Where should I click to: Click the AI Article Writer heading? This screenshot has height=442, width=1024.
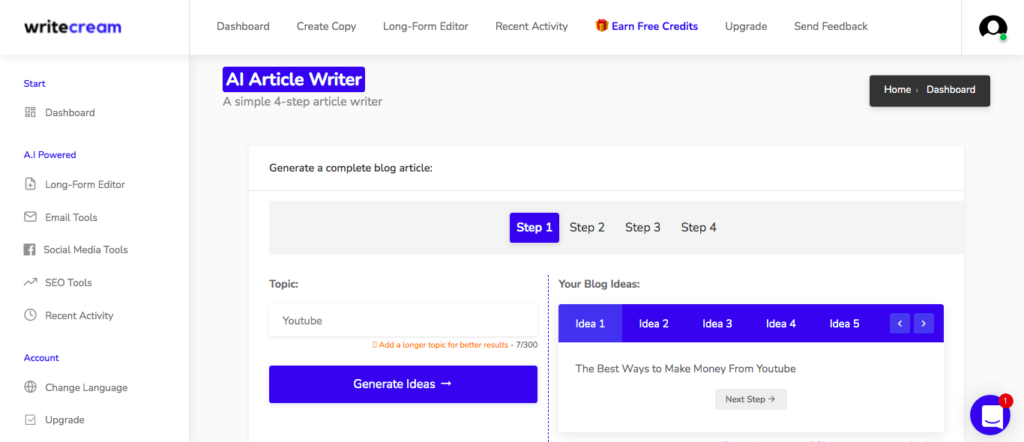(294, 80)
